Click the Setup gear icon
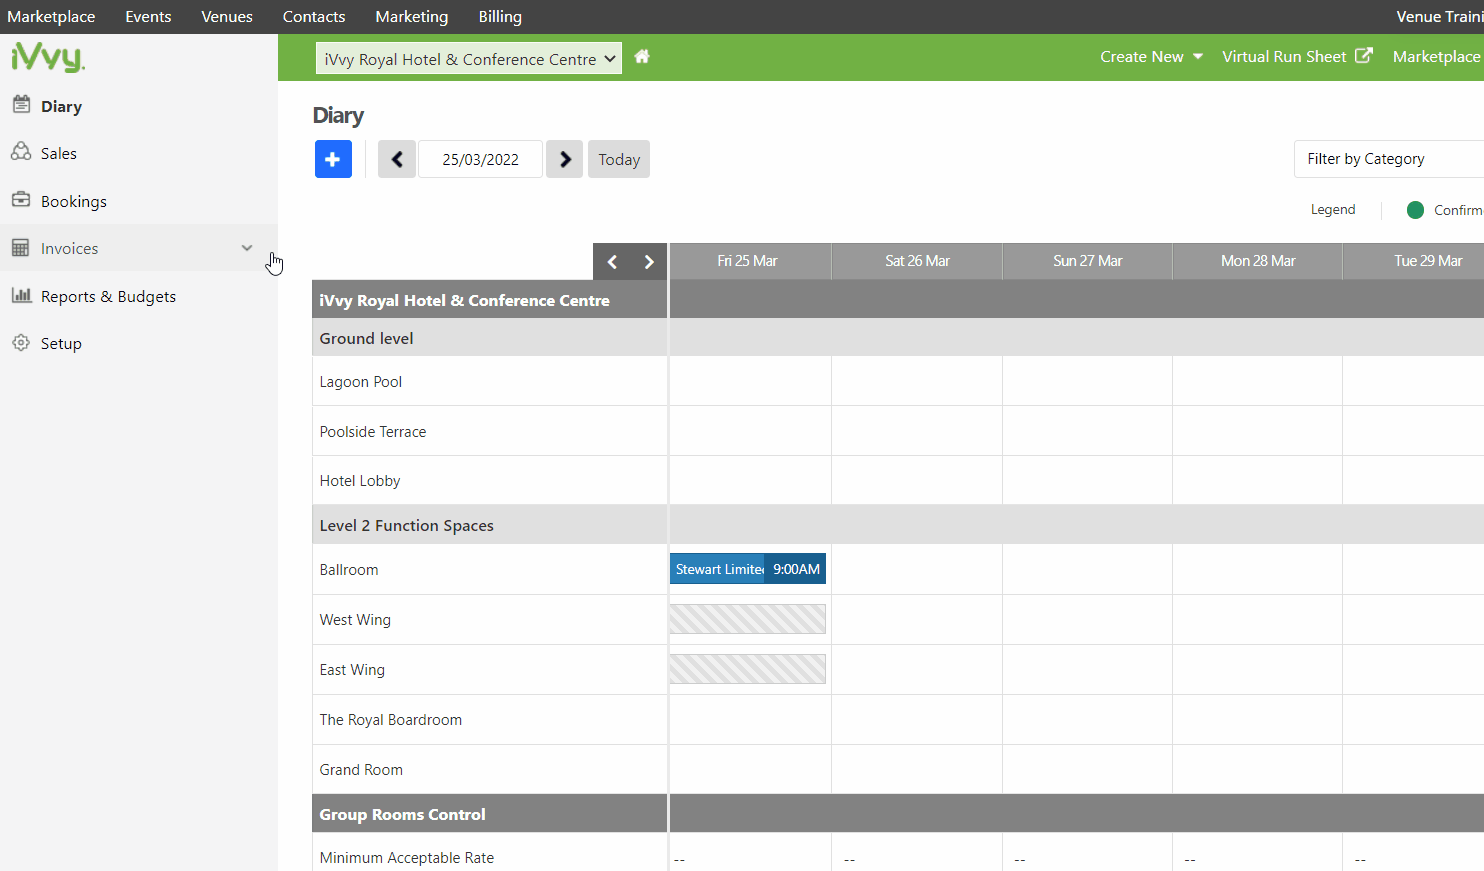Image resolution: width=1484 pixels, height=871 pixels. coord(21,343)
